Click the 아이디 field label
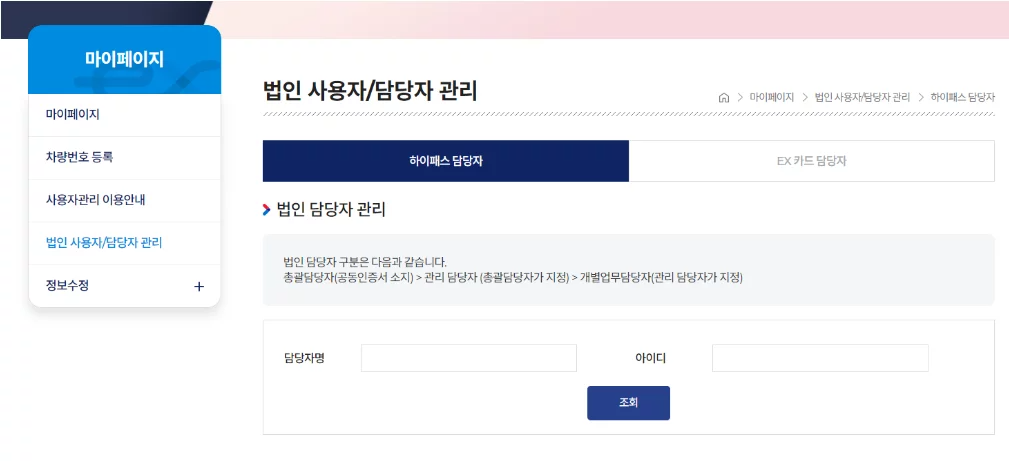Image resolution: width=1009 pixels, height=461 pixels. [651, 358]
